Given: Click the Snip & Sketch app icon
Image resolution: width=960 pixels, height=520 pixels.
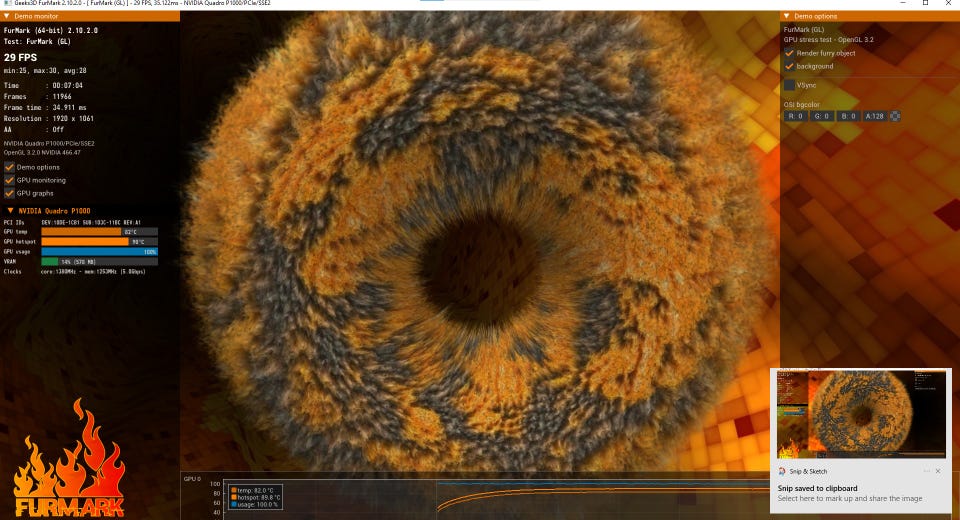Looking at the screenshot, I should pyautogui.click(x=782, y=472).
